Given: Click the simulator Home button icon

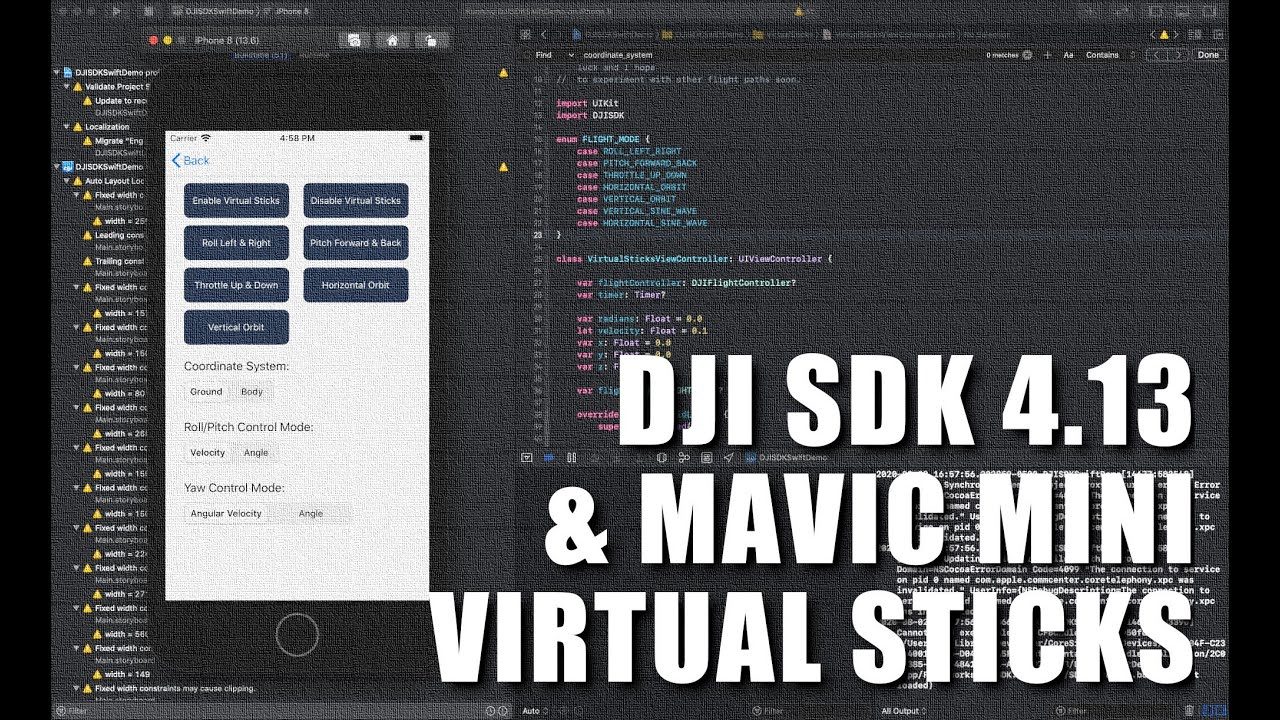Looking at the screenshot, I should (392, 40).
